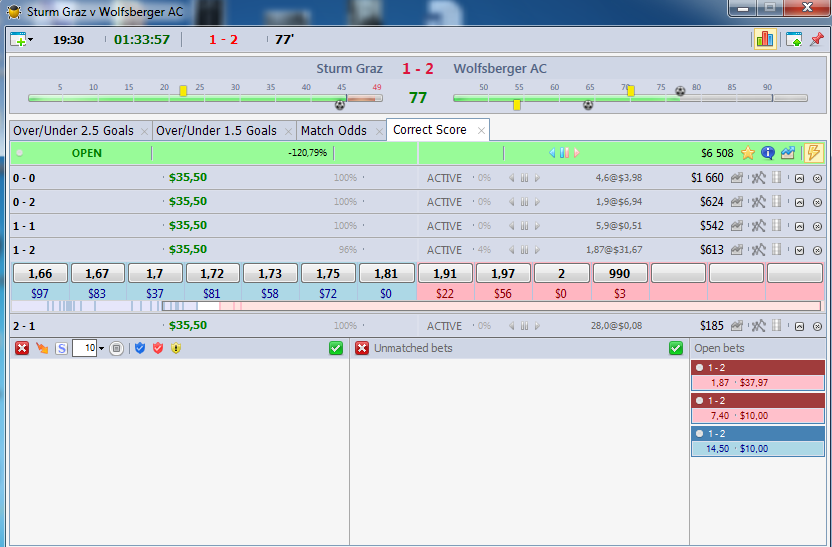This screenshot has width=832, height=547.
Task: Toggle the bar chart statistics icon
Action: tap(765, 39)
